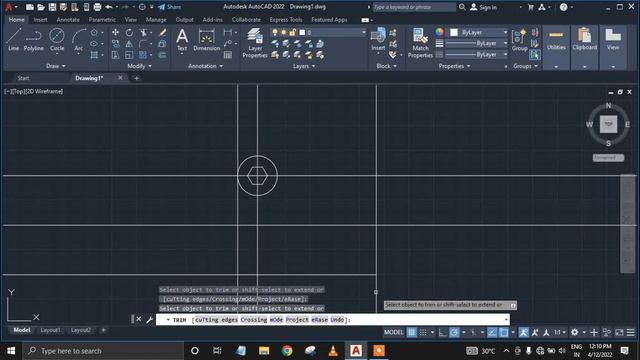640x360 pixels.
Task: Activate the Scale tool
Action: [x=129, y=55]
